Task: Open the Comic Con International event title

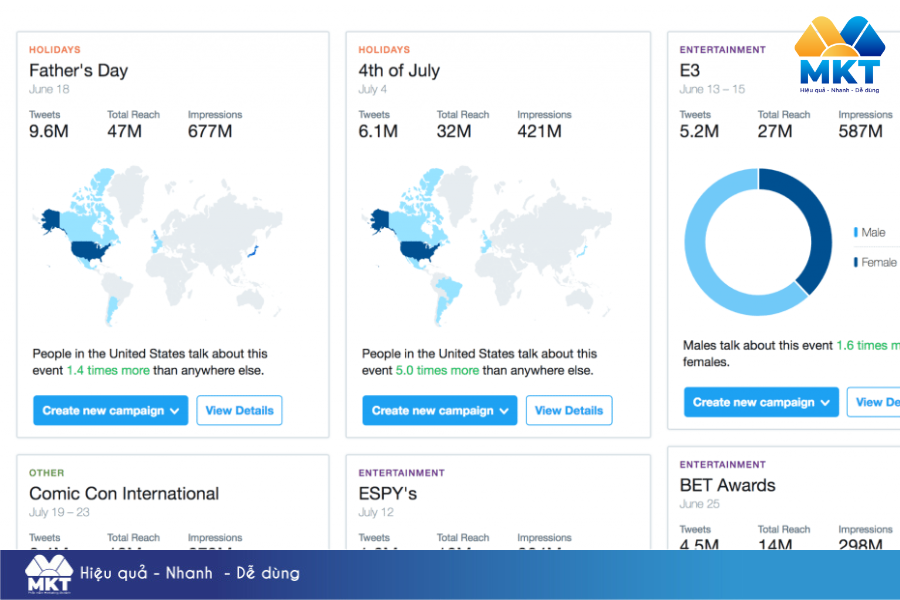Action: 124,493
